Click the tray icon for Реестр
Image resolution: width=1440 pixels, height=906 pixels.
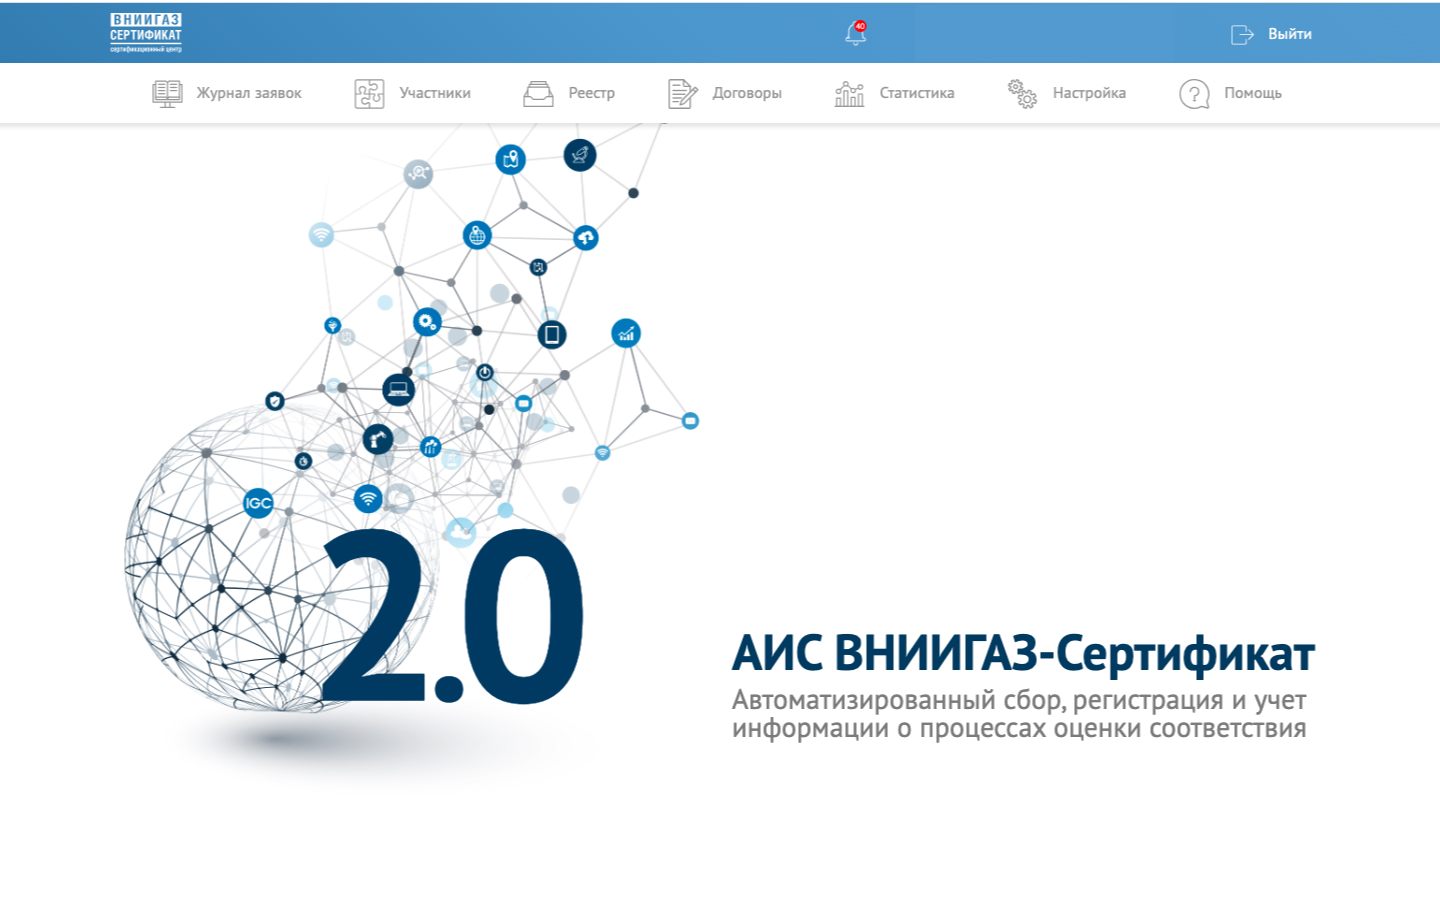click(538, 93)
